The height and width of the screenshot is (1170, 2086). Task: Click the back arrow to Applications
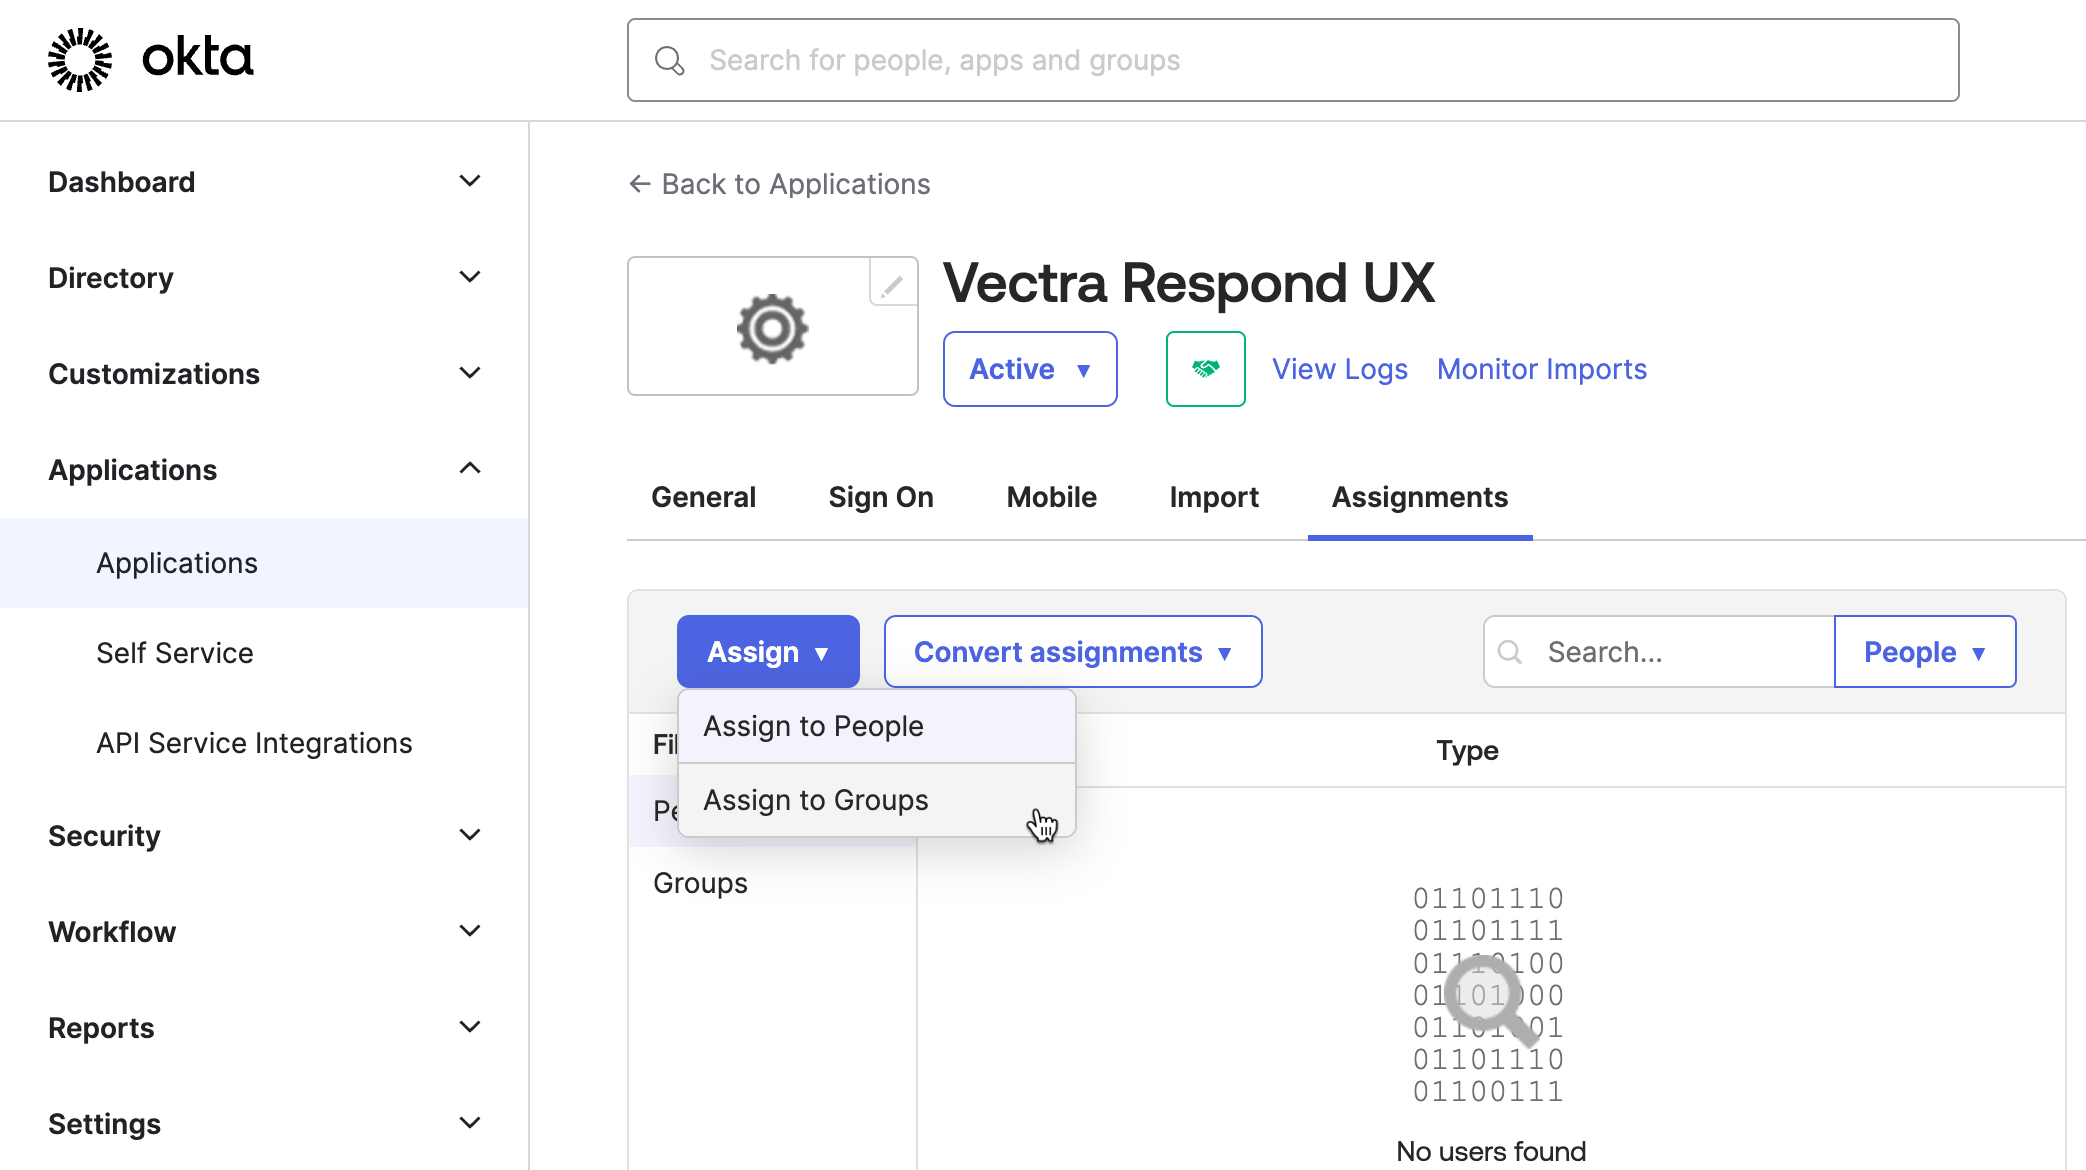pos(640,184)
